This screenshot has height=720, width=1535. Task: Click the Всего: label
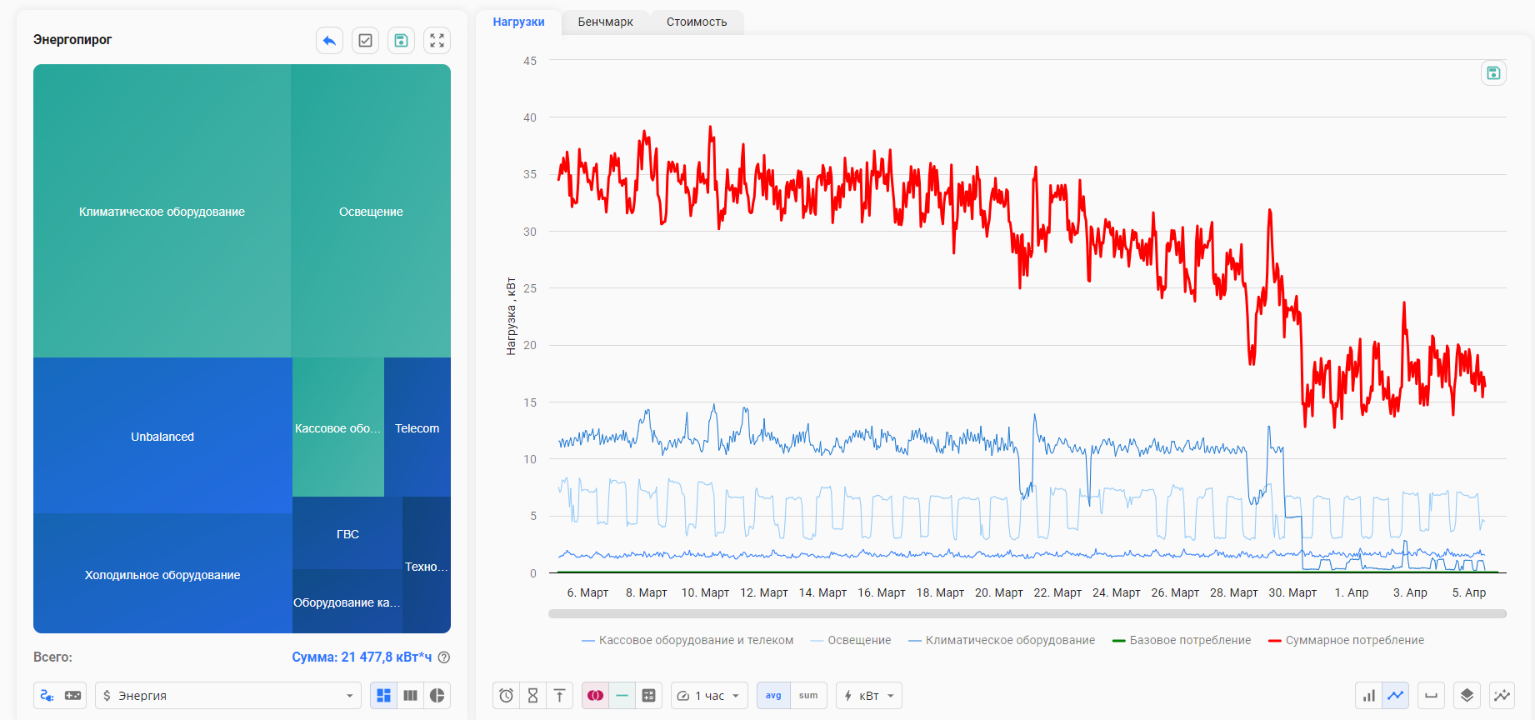pos(53,657)
